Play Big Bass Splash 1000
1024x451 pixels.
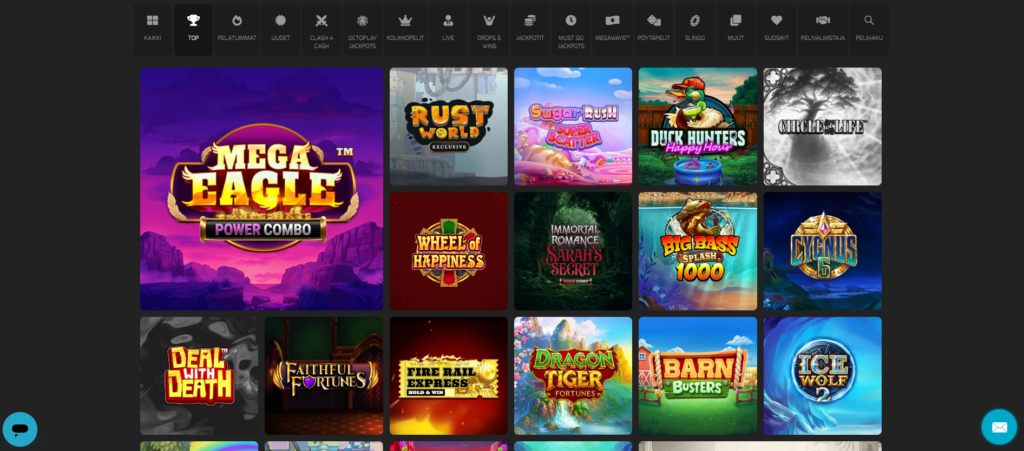pyautogui.click(x=697, y=251)
